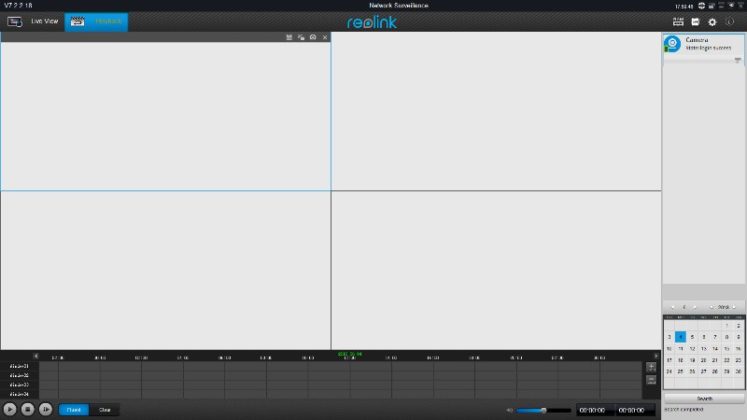
Task: Select the top-left video pane
Action: click(x=165, y=116)
